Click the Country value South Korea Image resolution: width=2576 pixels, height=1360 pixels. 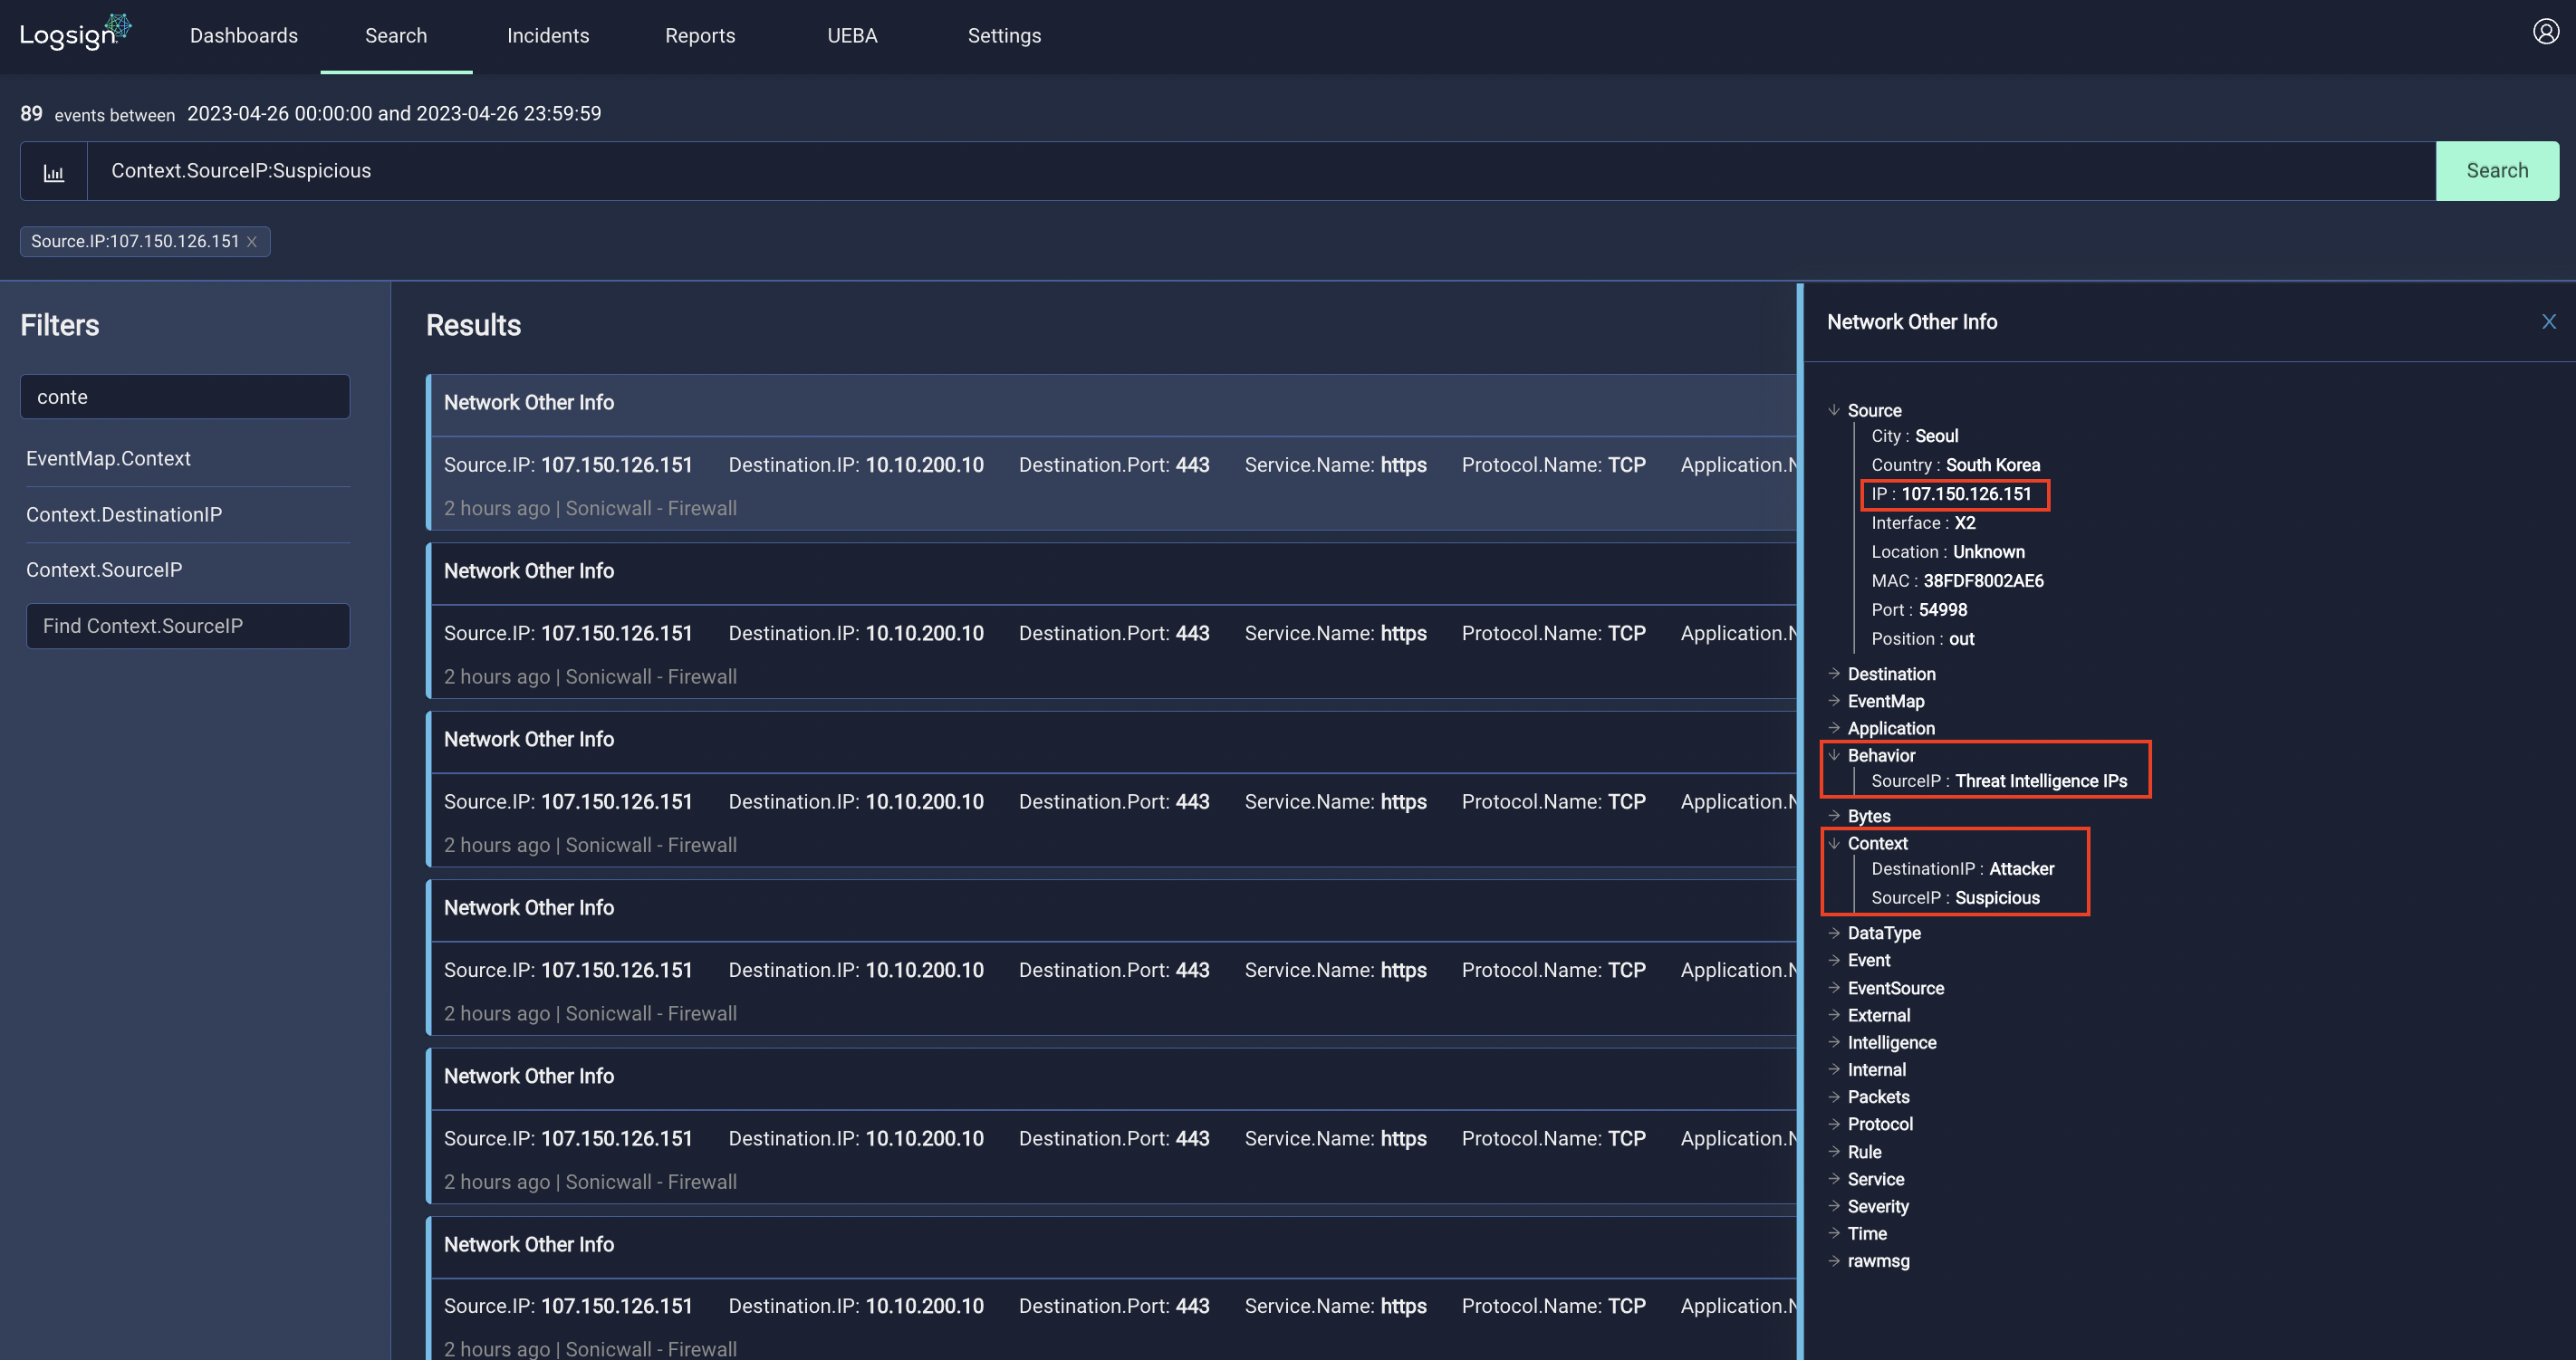1992,465
